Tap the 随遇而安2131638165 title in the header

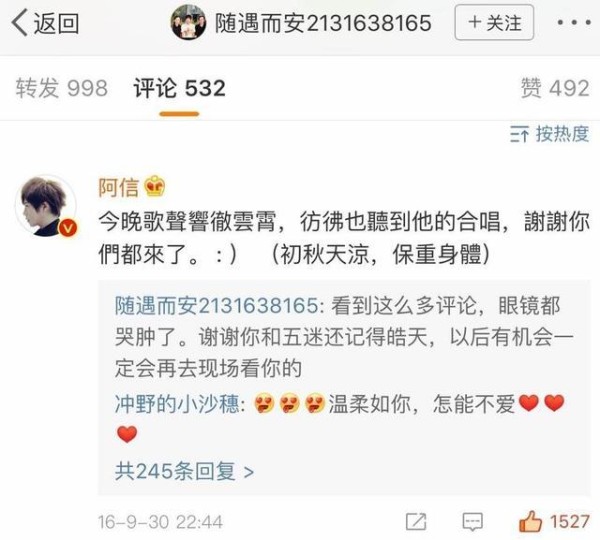pyautogui.click(x=323, y=23)
